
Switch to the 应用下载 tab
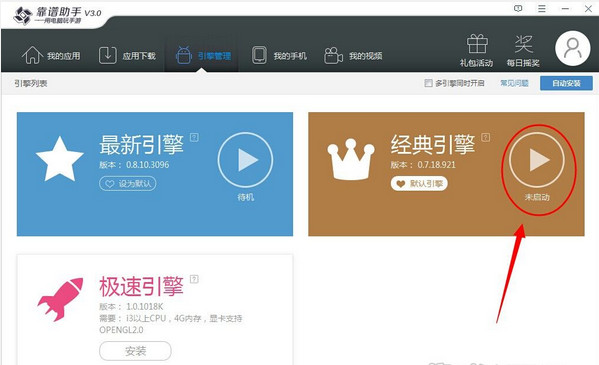coord(127,56)
